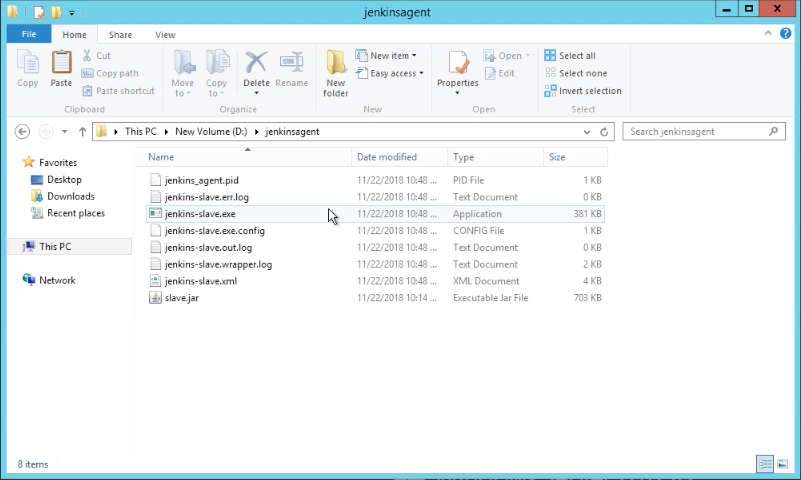Click Copy path in the ribbon
Screen dimensions: 801x480
pos(110,73)
